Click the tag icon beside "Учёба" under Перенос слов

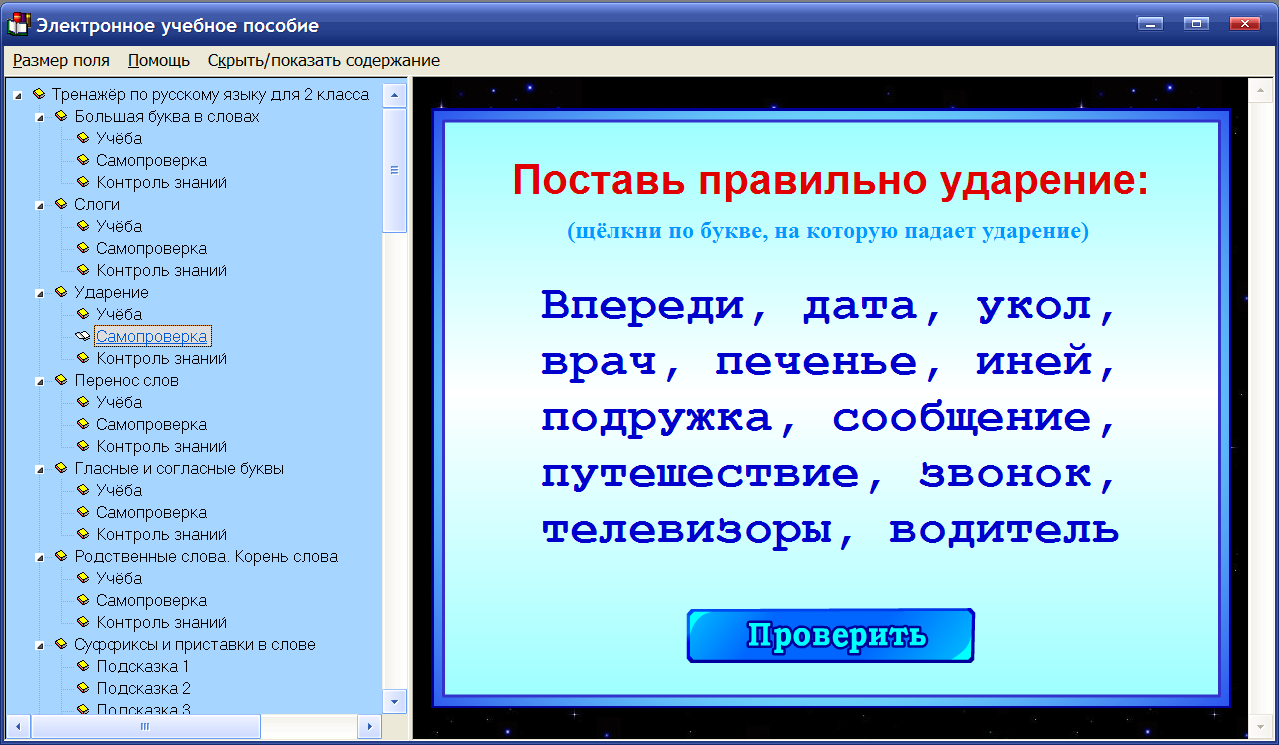pyautogui.click(x=83, y=402)
